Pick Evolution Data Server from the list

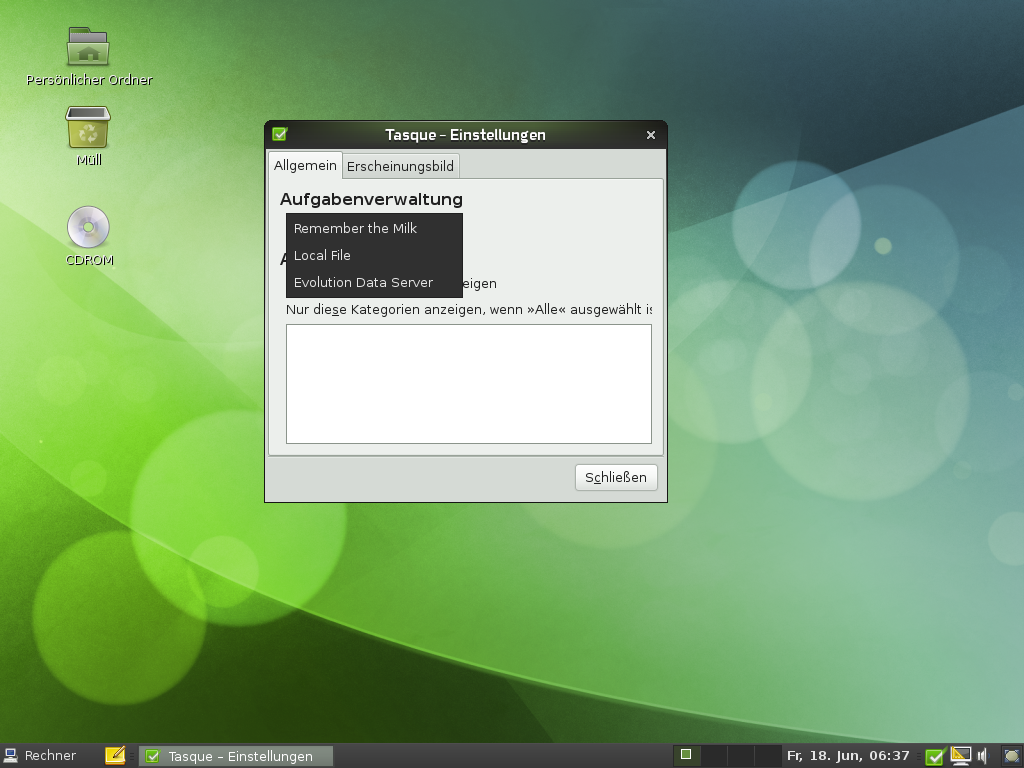click(363, 282)
